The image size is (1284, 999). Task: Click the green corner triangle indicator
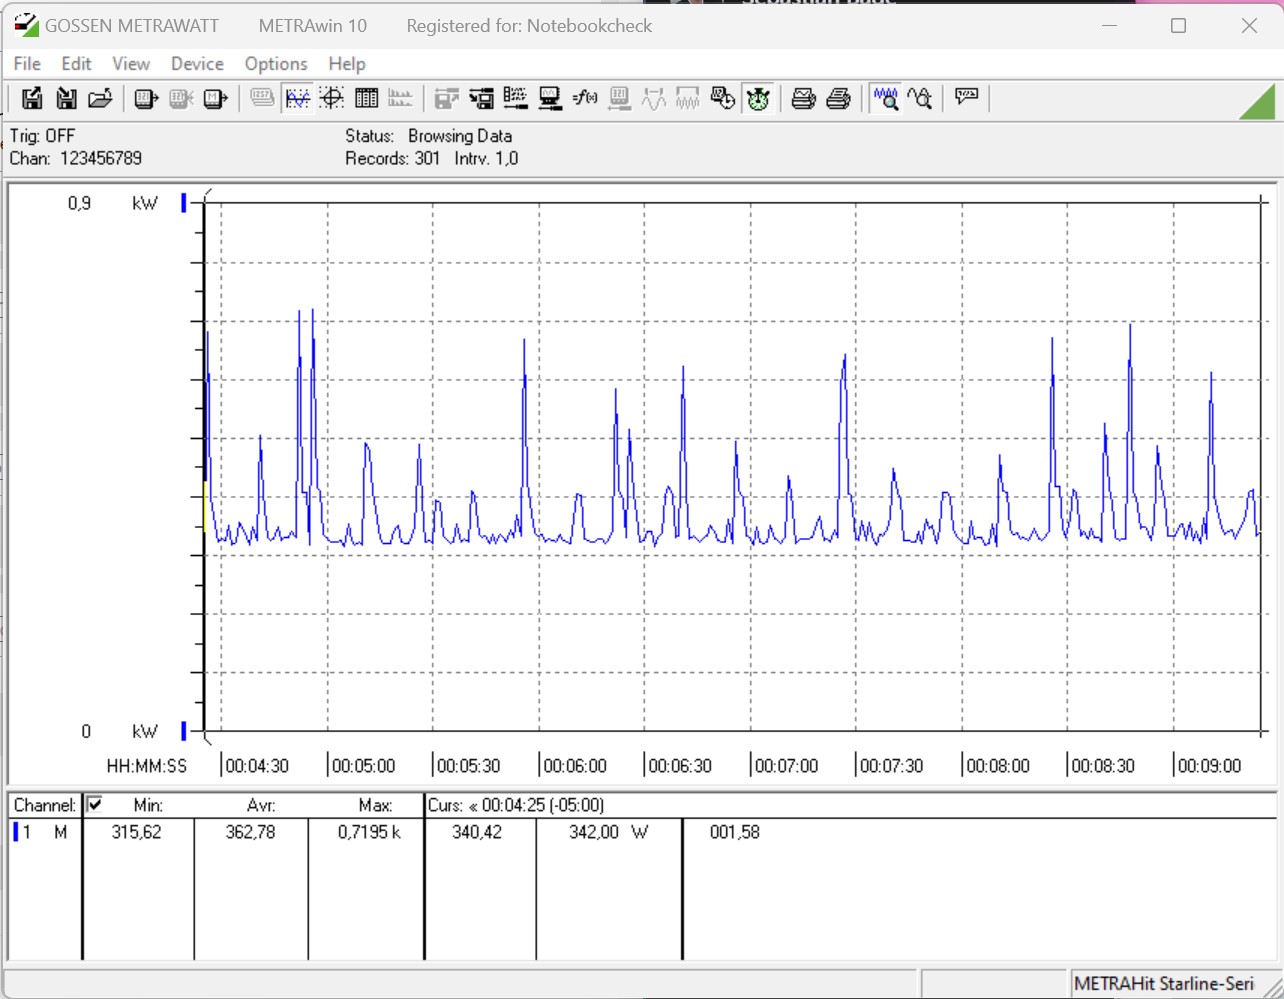[x=1258, y=102]
